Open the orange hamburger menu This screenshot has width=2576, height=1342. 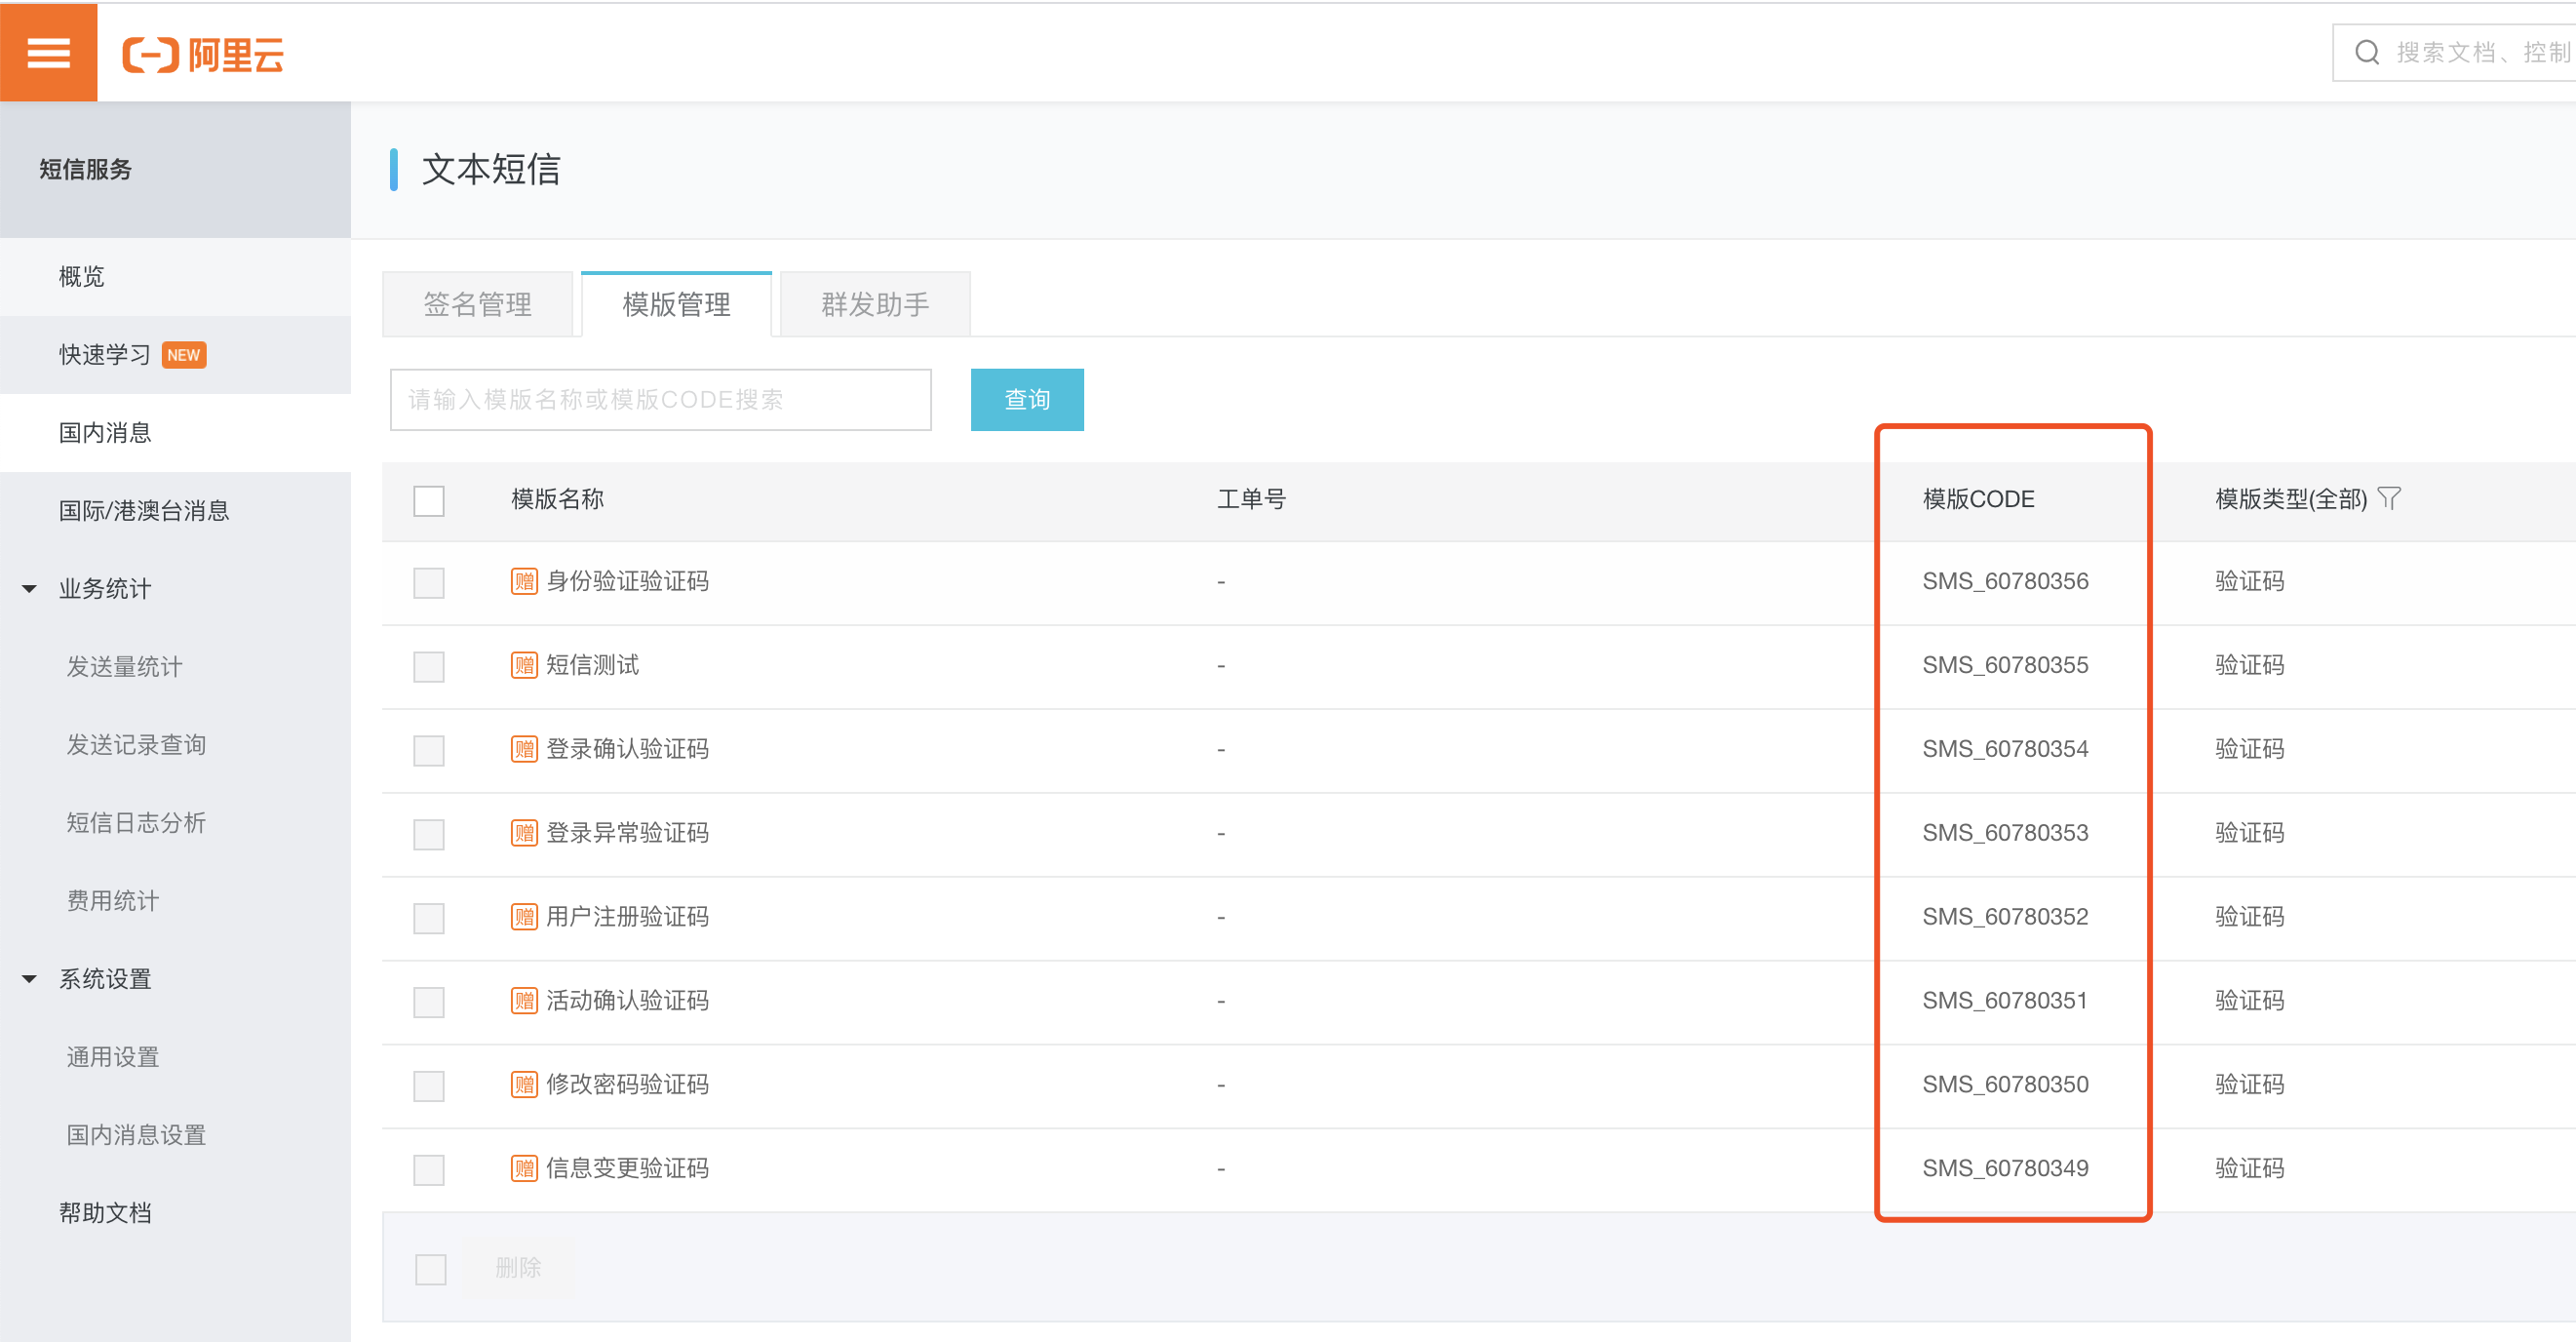coord(48,52)
